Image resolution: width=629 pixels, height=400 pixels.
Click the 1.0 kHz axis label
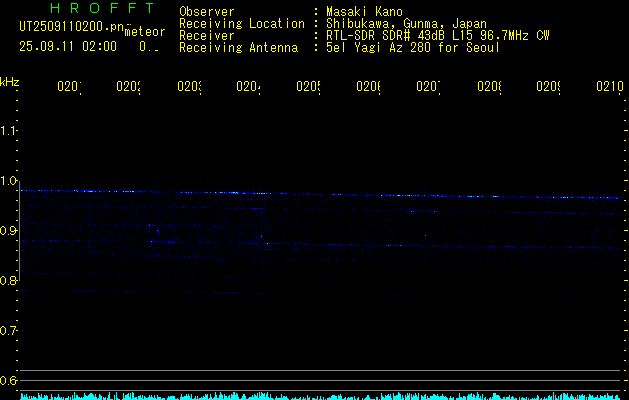tap(8, 181)
